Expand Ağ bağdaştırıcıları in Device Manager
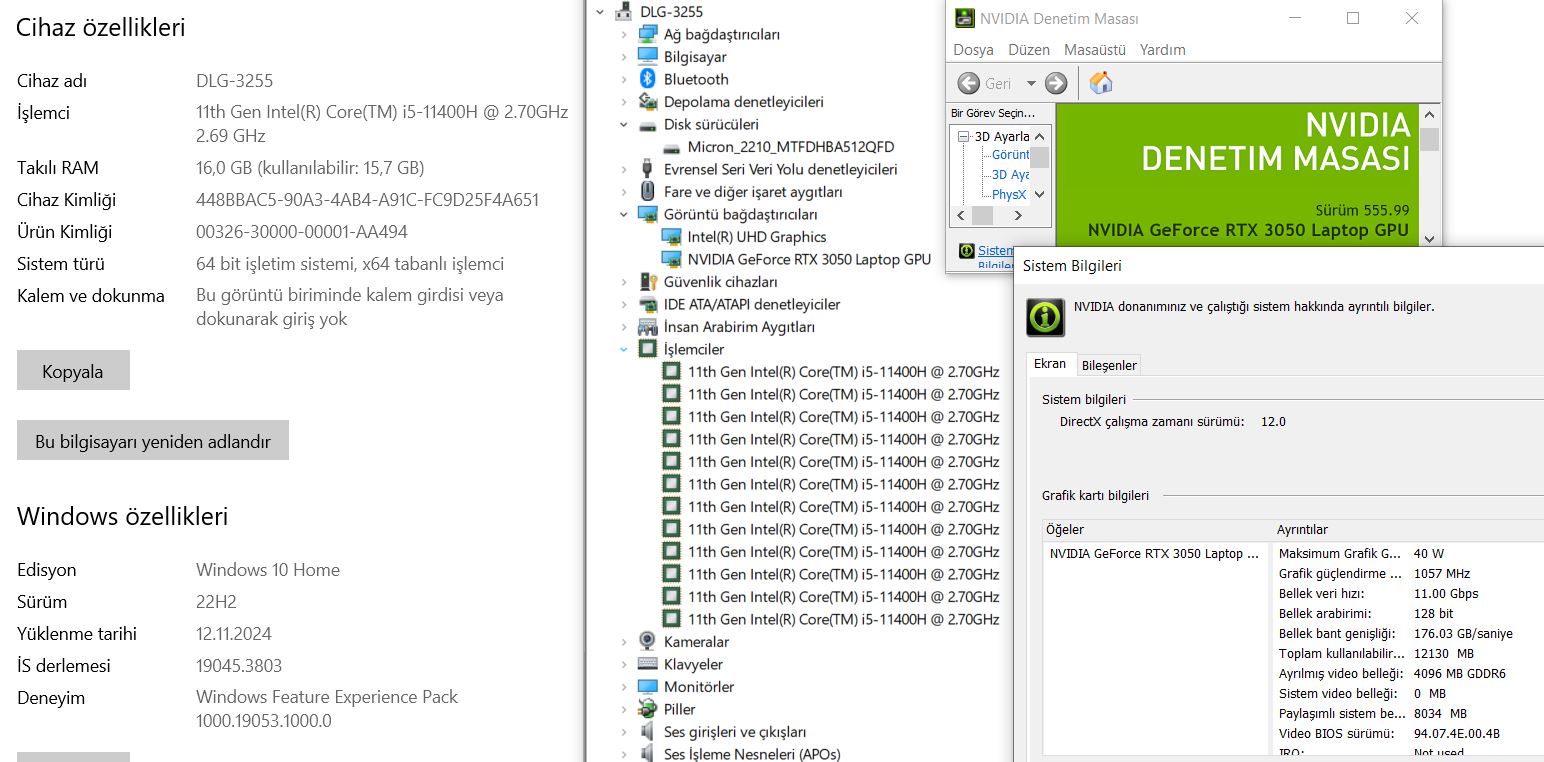The width and height of the screenshot is (1544, 762). click(x=624, y=34)
